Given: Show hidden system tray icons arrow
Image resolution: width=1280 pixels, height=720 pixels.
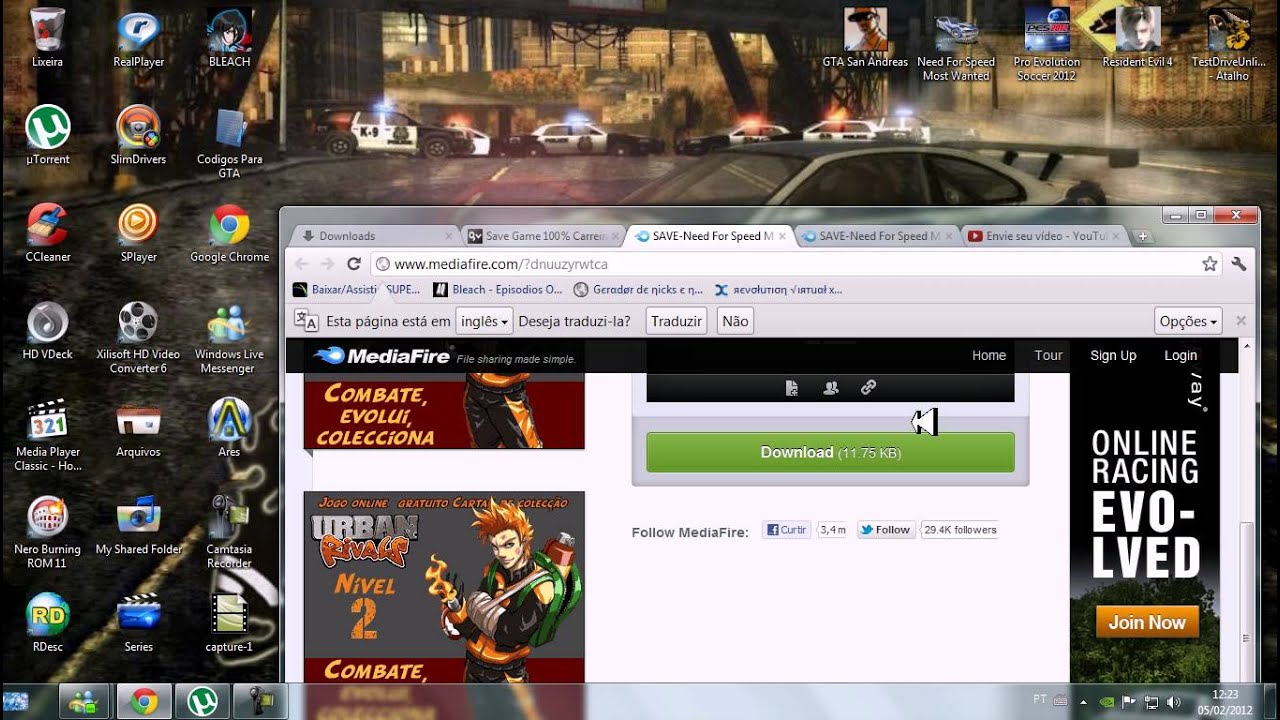Looking at the screenshot, I should point(1083,702).
